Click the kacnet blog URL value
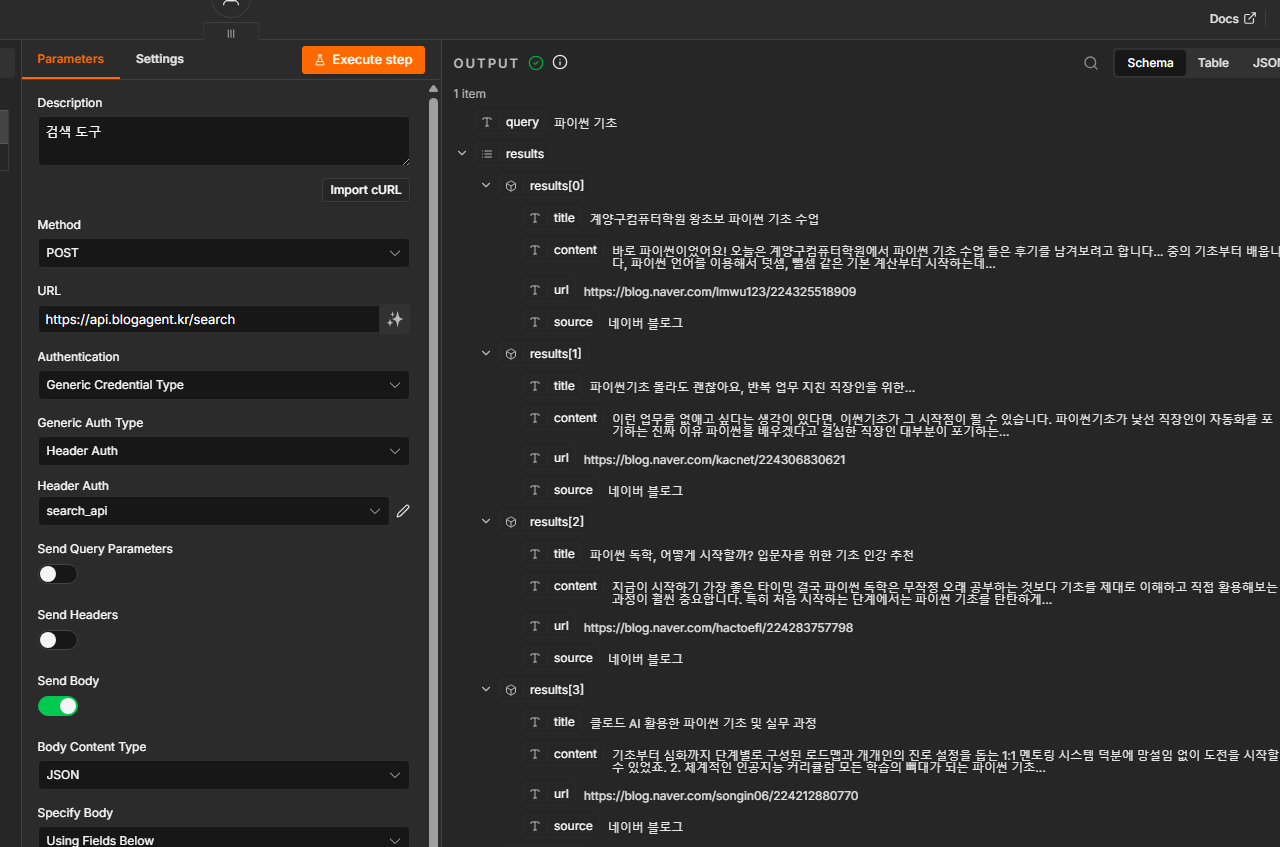This screenshot has width=1280, height=847. (714, 460)
